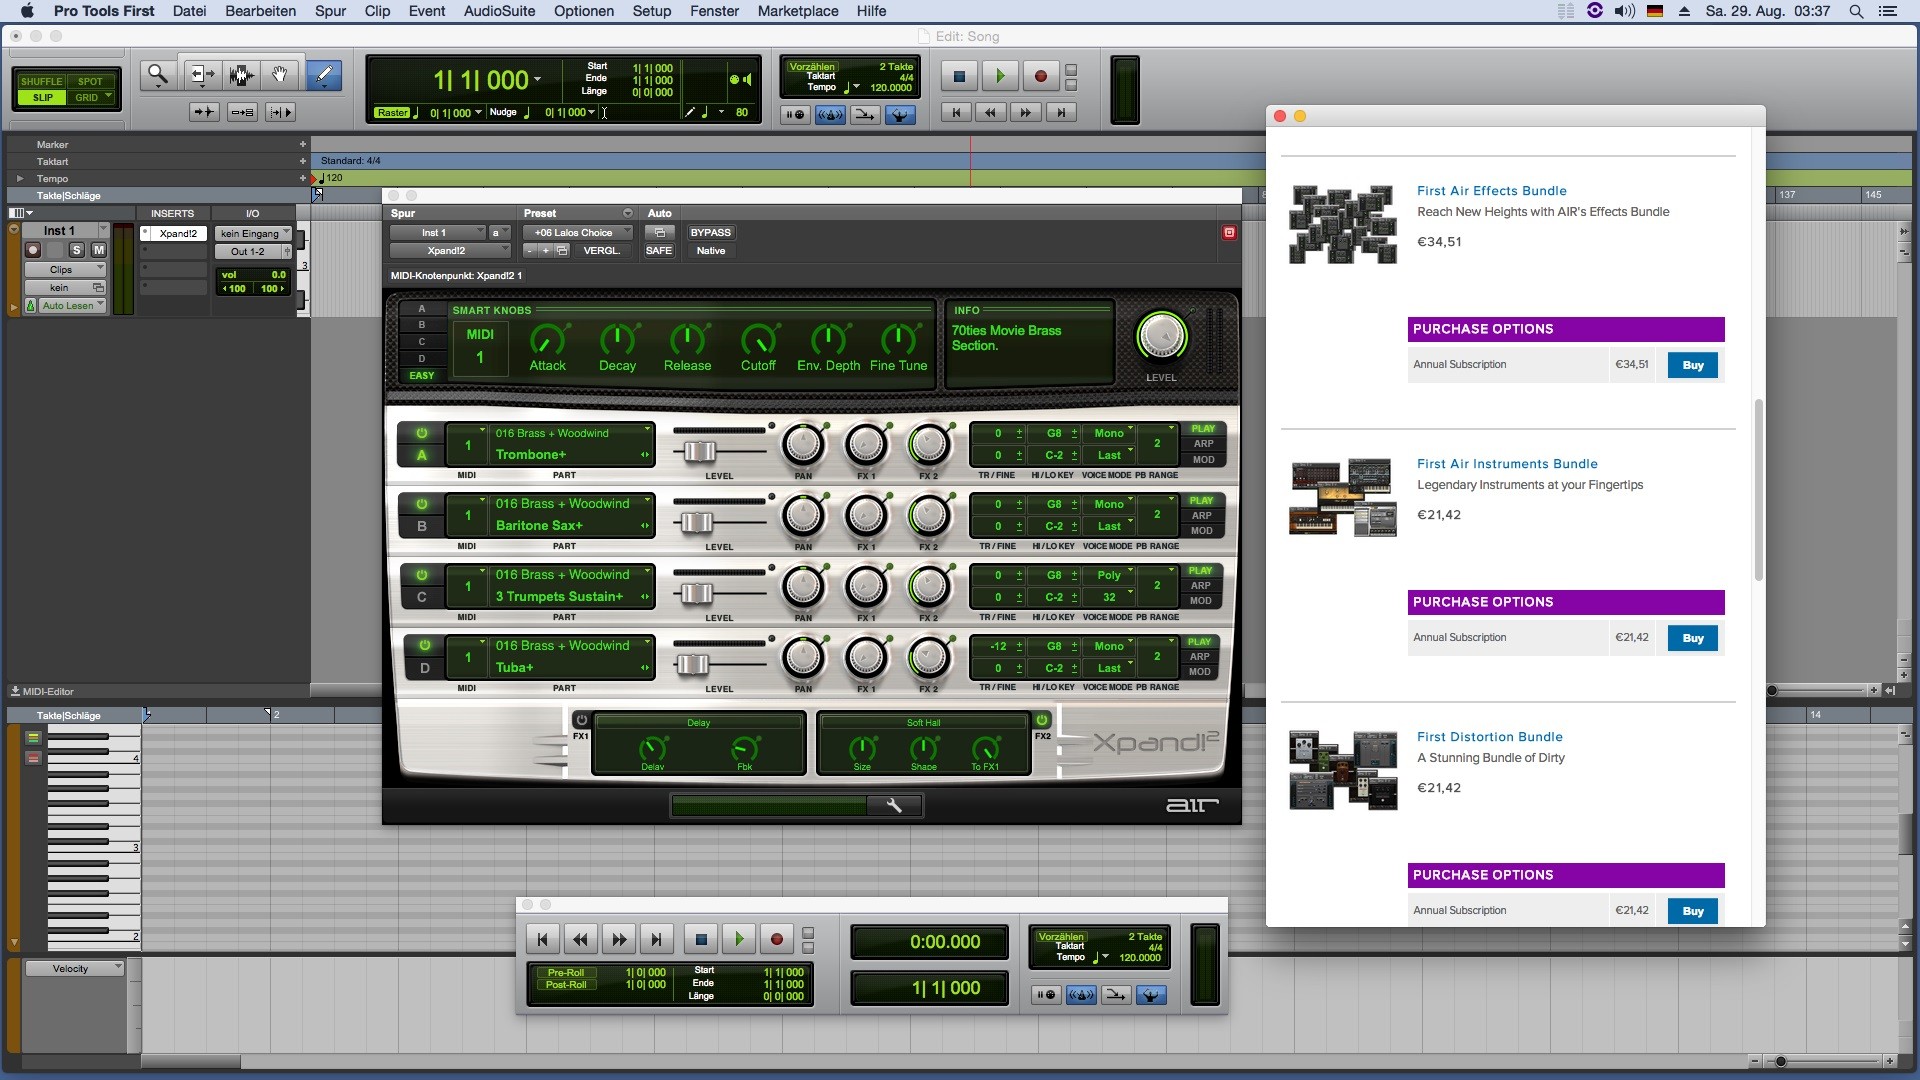1920x1080 pixels.
Task: Buy First Air Effects Bundle subscription
Action: tap(1692, 365)
